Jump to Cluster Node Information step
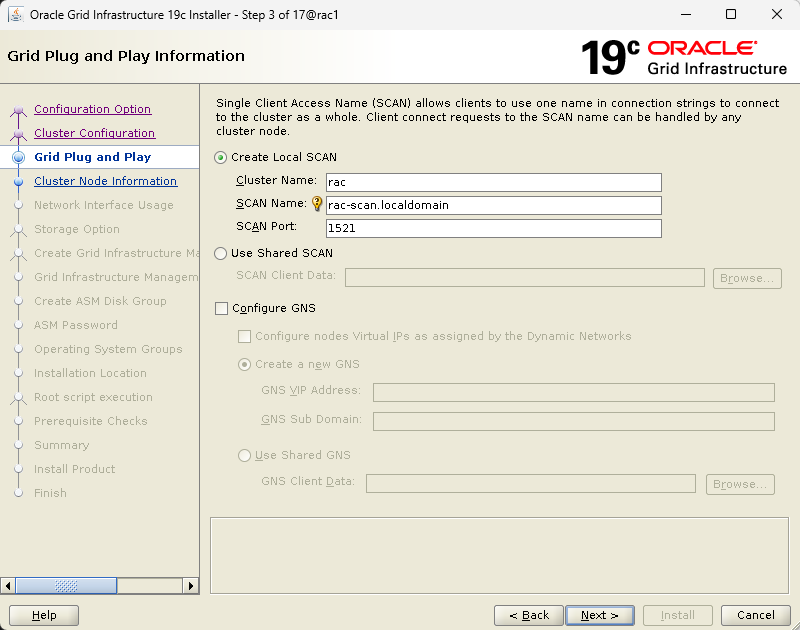This screenshot has width=800, height=630. click(106, 181)
